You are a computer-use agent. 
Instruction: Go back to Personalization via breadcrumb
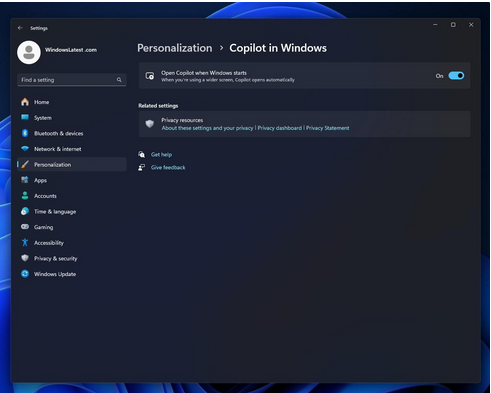[175, 48]
